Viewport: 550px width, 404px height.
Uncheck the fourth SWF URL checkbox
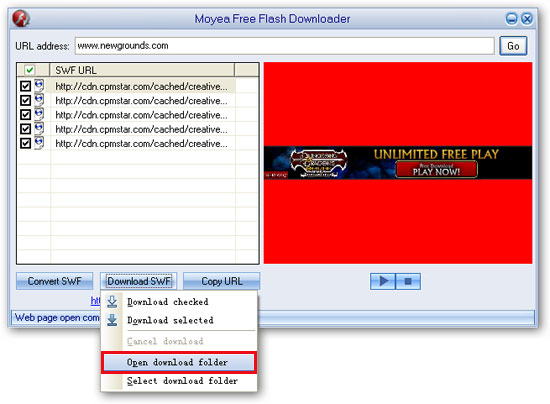point(25,129)
